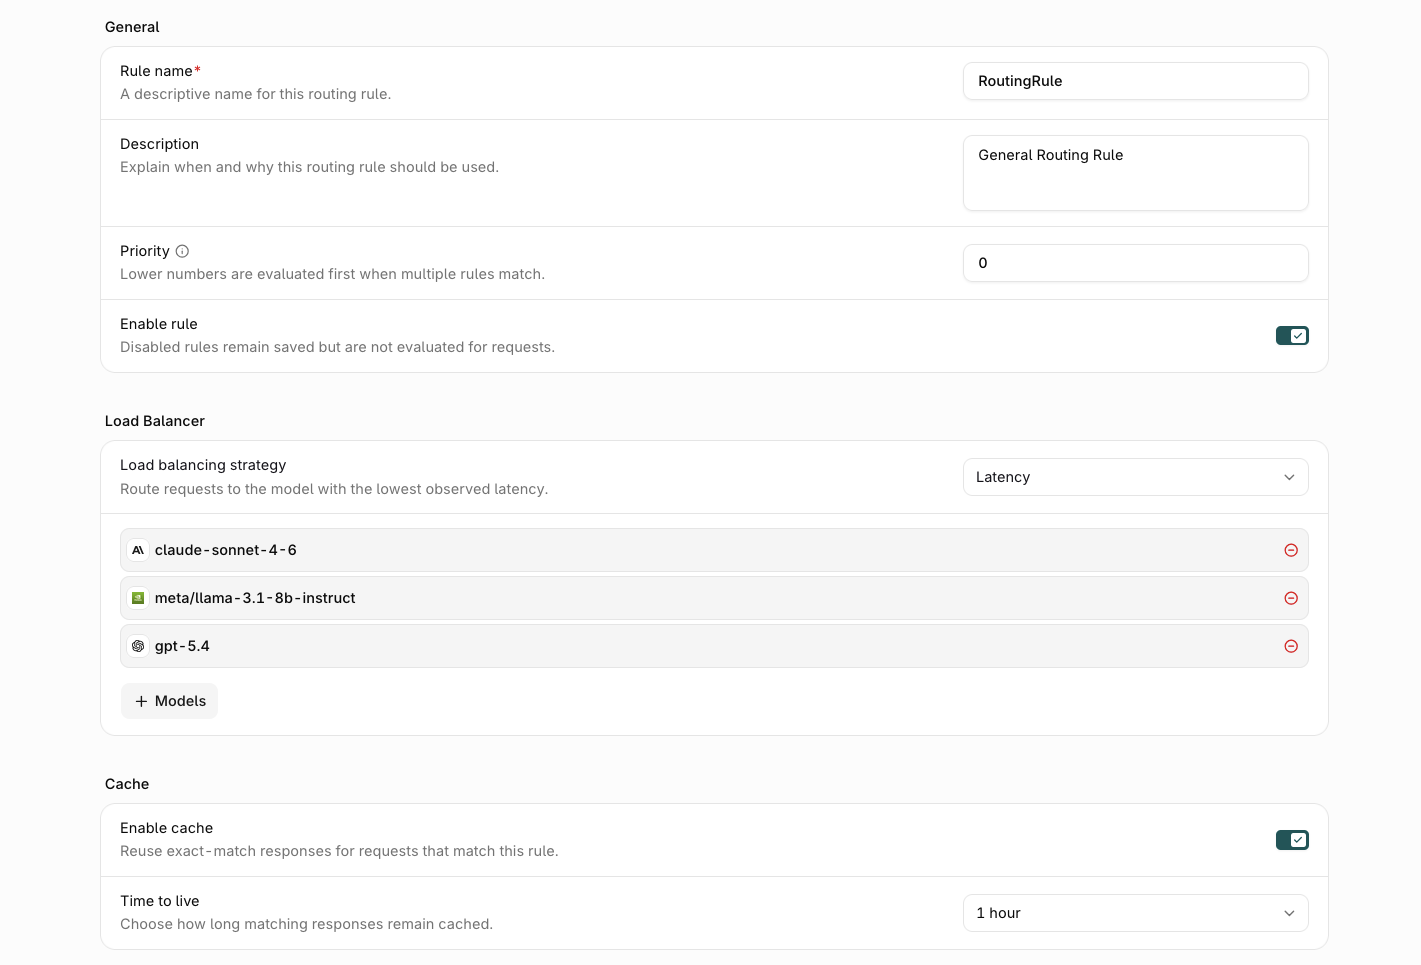
Task: Remove gpt-5.4 model from list
Action: [x=1291, y=646]
